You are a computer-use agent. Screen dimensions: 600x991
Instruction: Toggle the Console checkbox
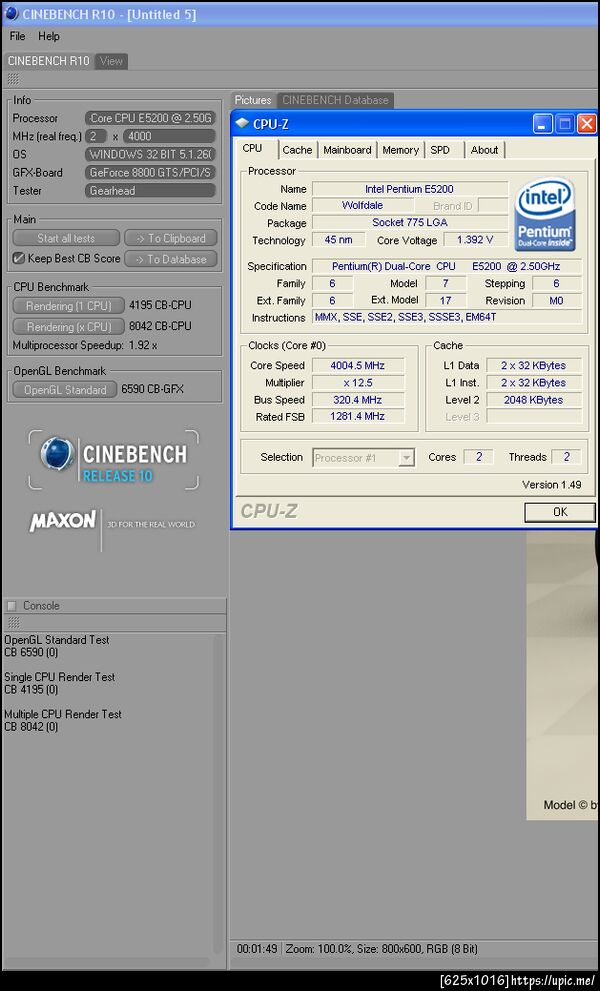click(x=11, y=605)
